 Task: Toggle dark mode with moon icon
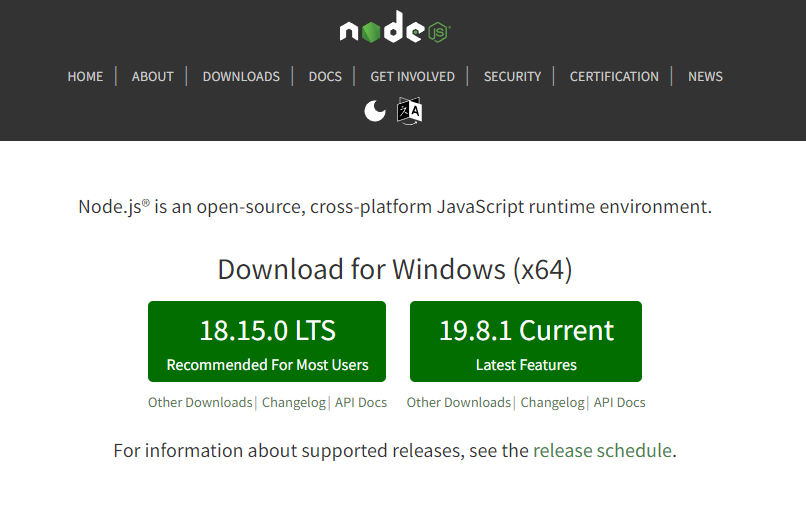click(375, 111)
